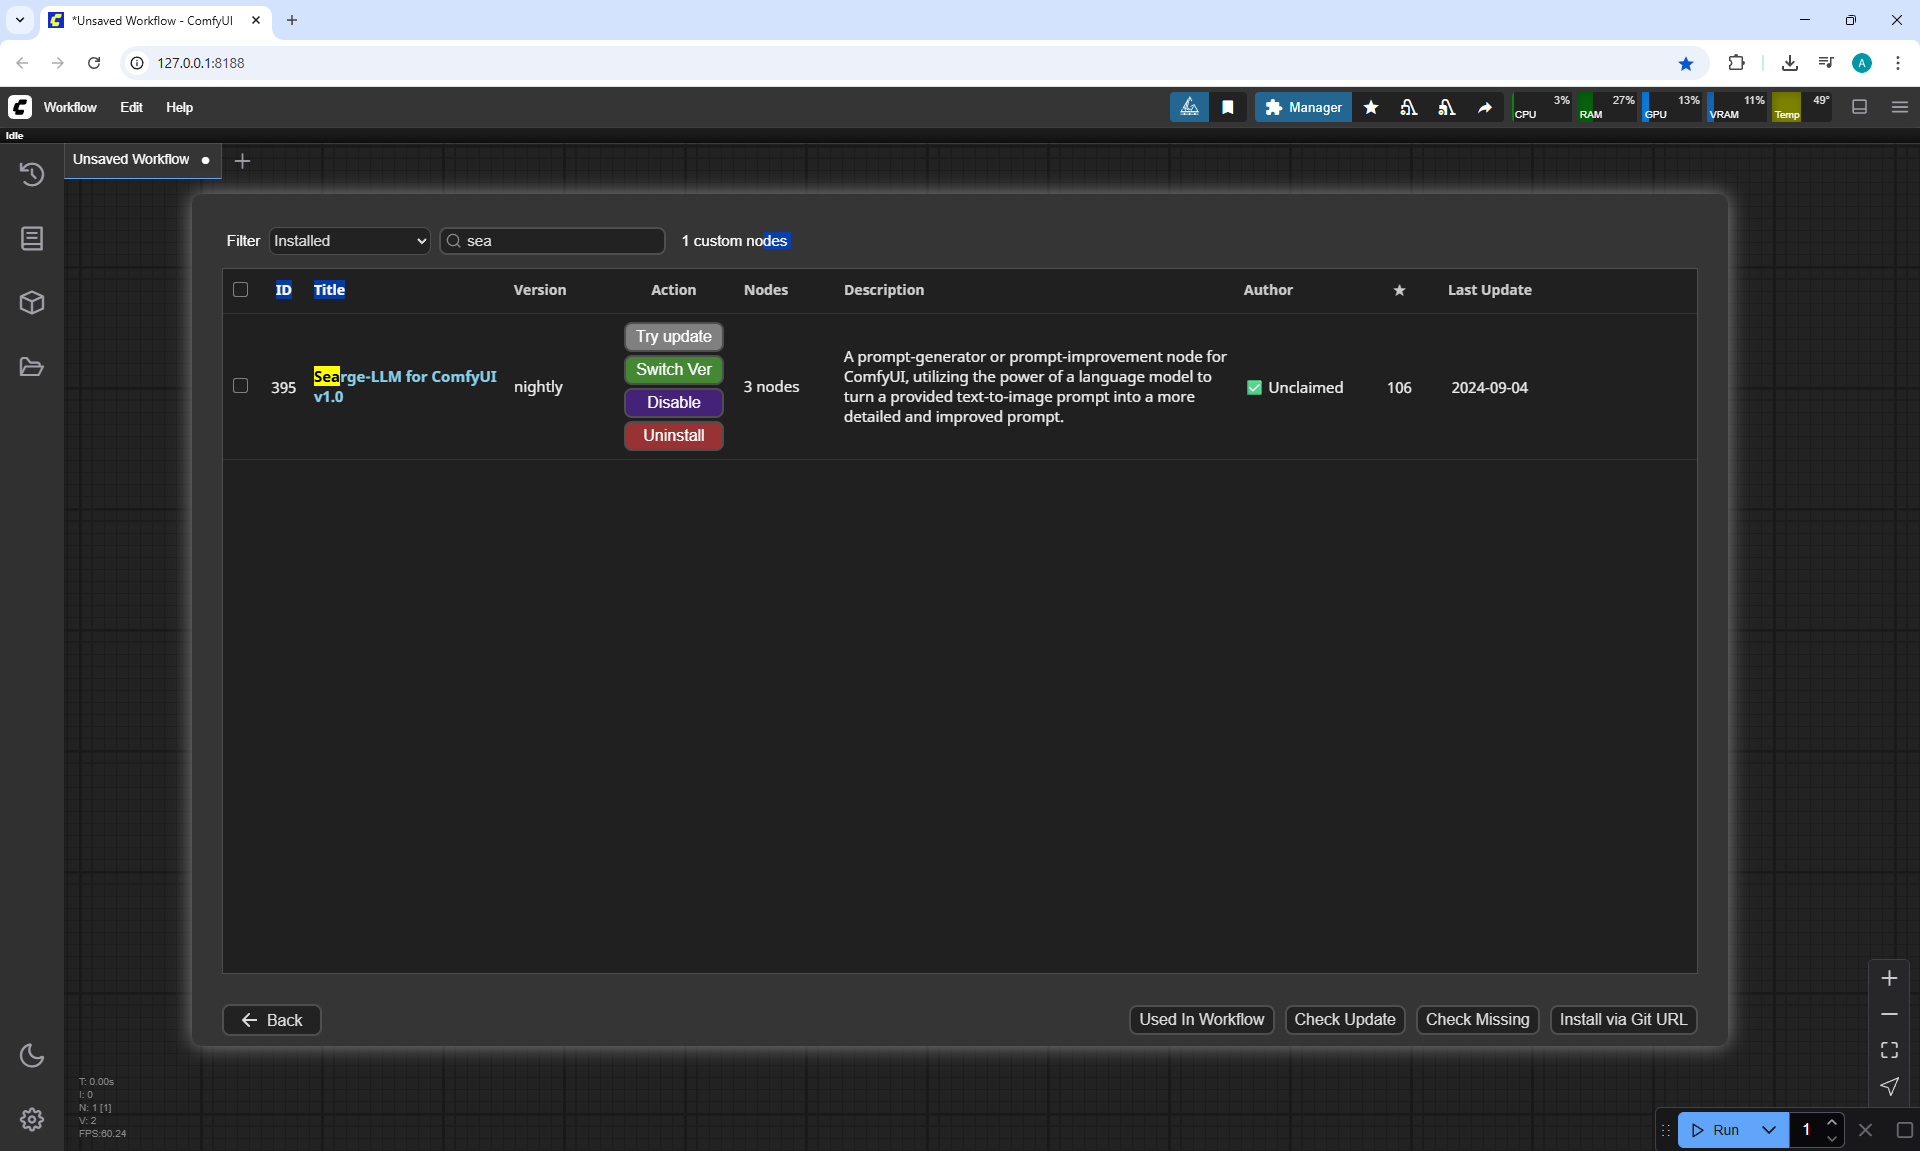Toggle dark theme moon icon
The height and width of the screenshot is (1151, 1920).
(x=32, y=1055)
